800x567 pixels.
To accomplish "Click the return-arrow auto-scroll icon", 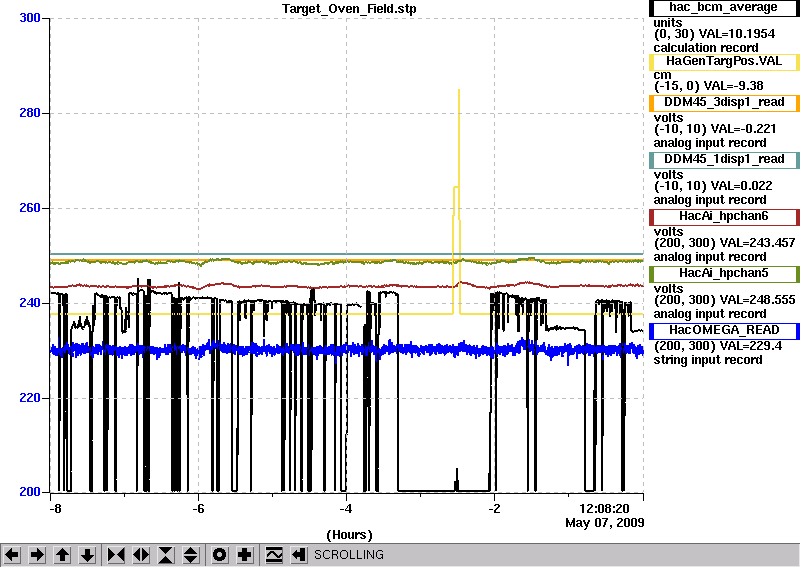I will pyautogui.click(x=299, y=555).
